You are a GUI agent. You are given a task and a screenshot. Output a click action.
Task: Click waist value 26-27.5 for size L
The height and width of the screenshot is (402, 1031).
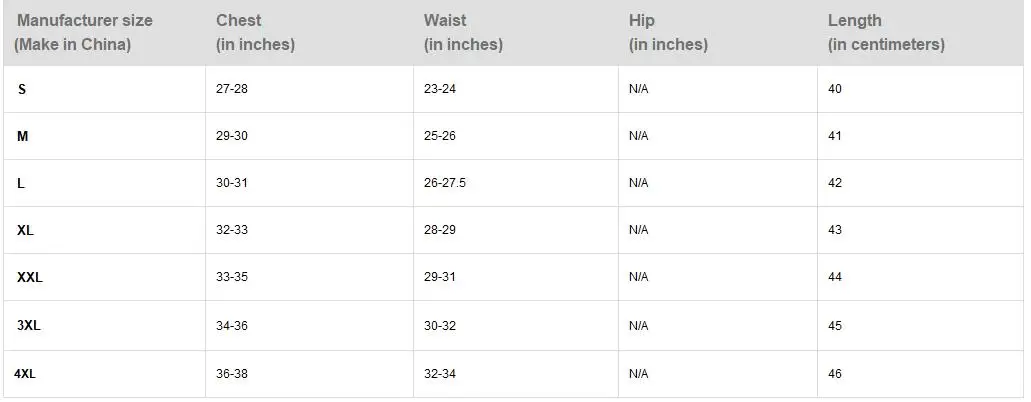point(444,183)
